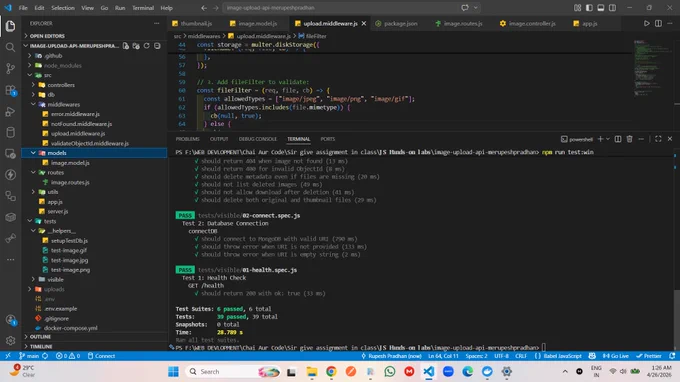This screenshot has width=680, height=382.
Task: Go forward with navigation arrow
Action: click(x=216, y=8)
